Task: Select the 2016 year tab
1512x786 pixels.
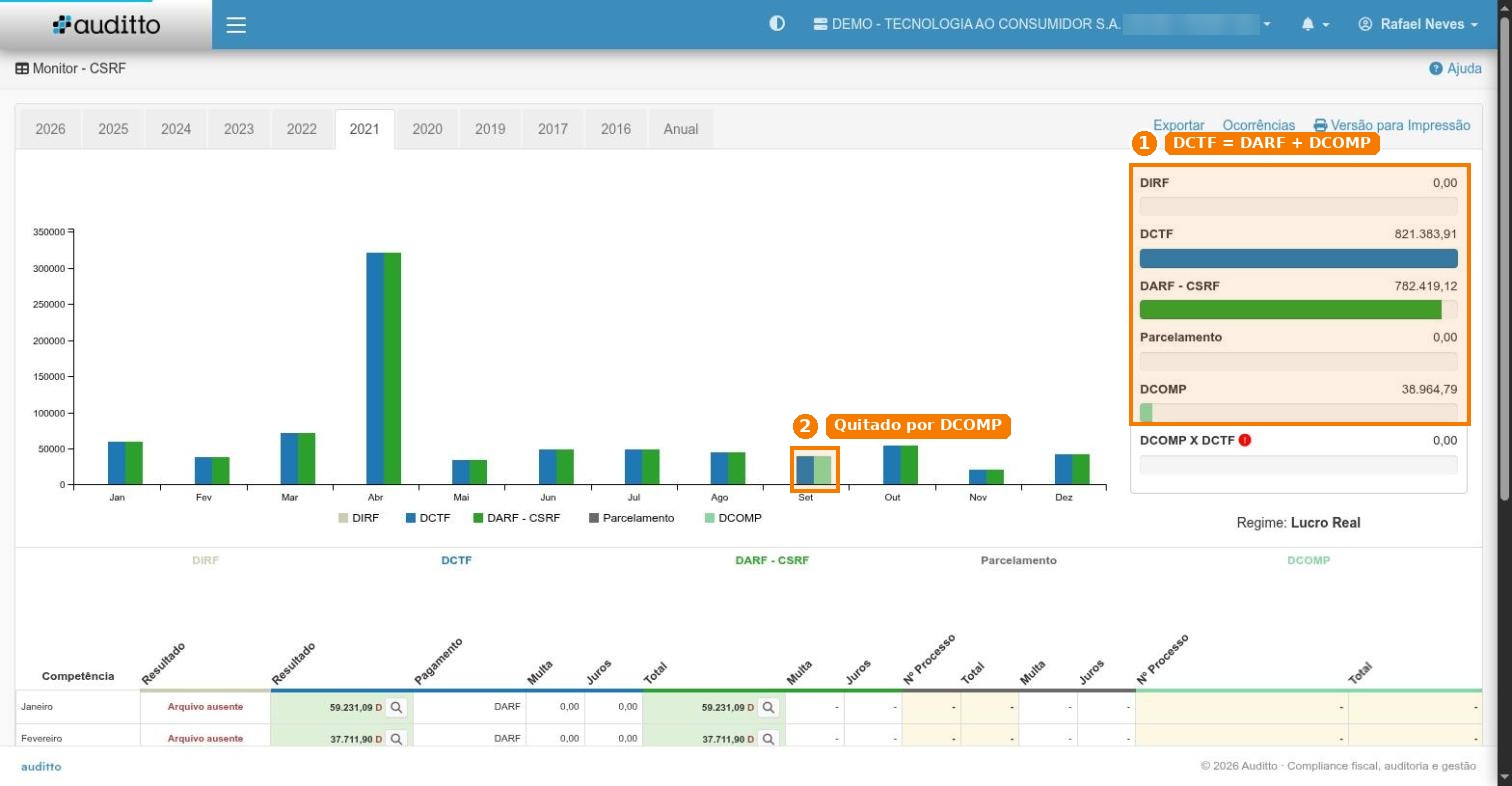Action: [x=615, y=129]
